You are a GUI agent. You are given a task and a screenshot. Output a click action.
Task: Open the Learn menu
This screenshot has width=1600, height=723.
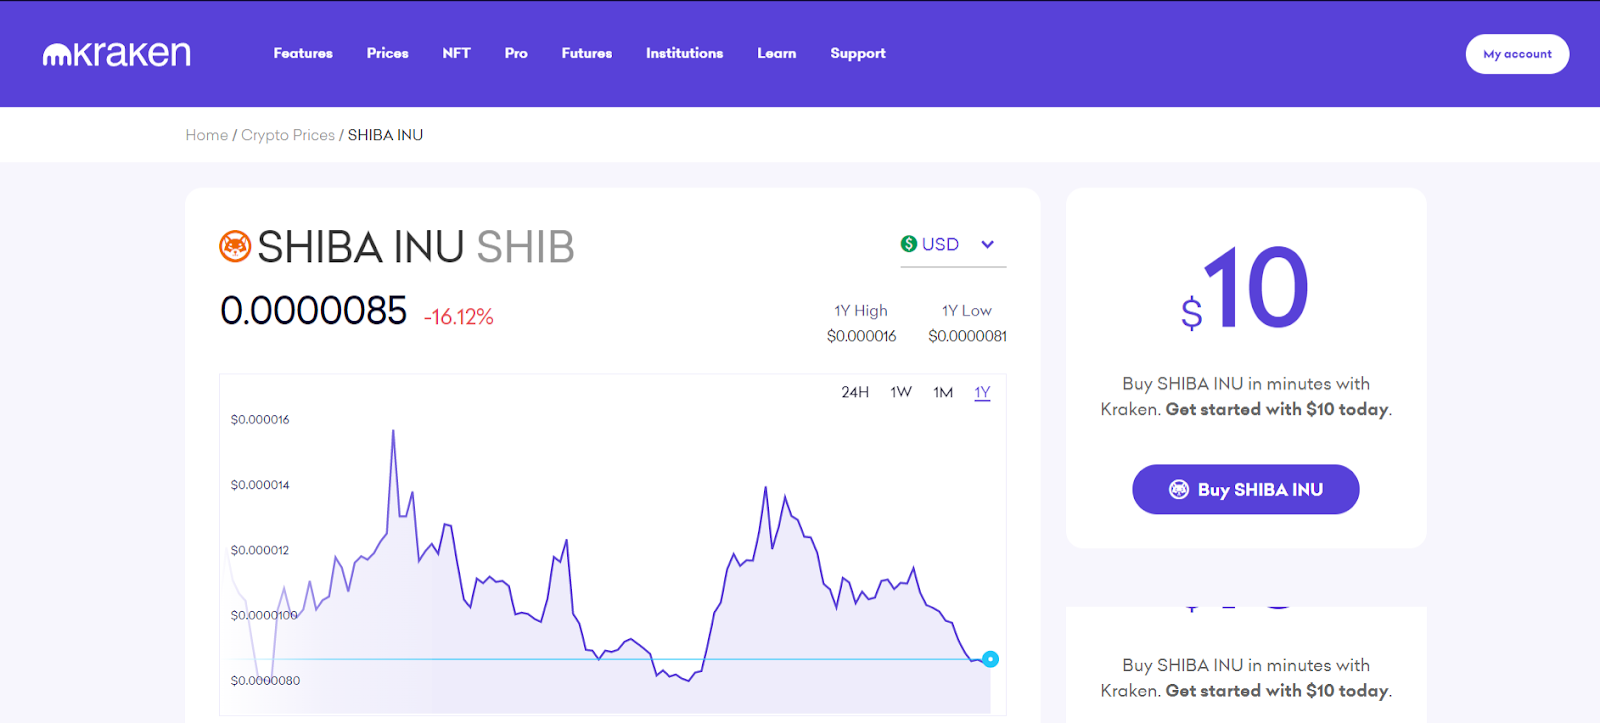(776, 53)
